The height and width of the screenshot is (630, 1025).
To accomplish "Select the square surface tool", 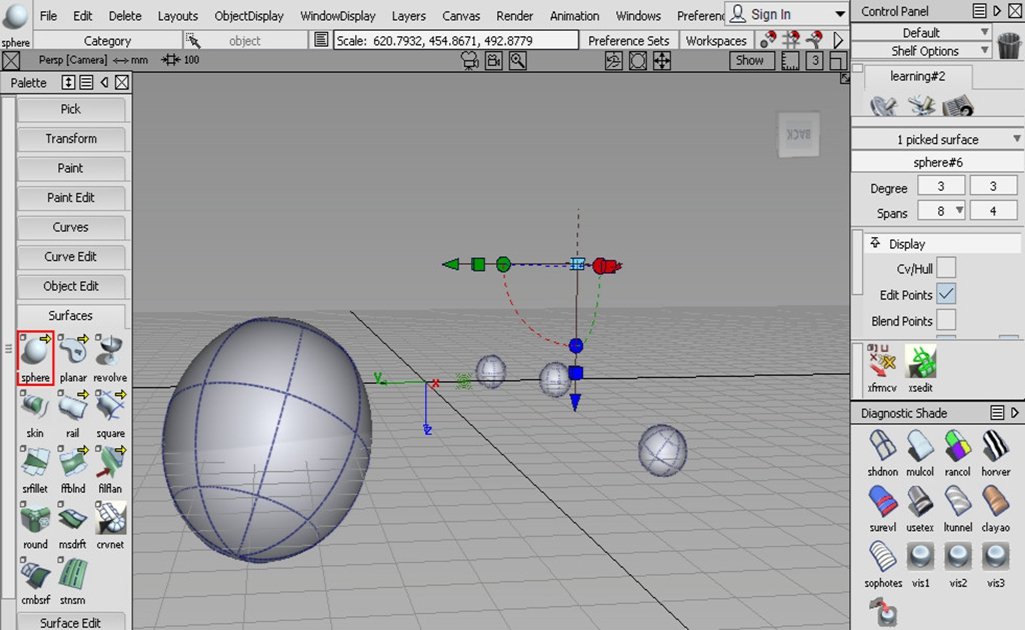I will coord(110,413).
